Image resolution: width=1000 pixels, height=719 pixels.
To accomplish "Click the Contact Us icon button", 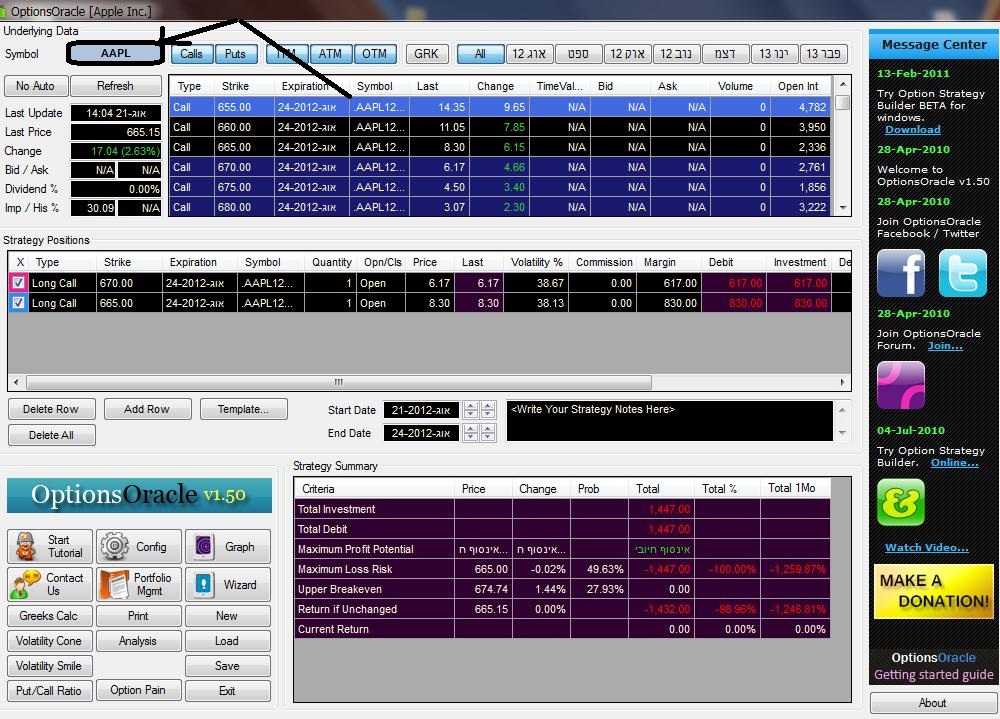I will [51, 585].
